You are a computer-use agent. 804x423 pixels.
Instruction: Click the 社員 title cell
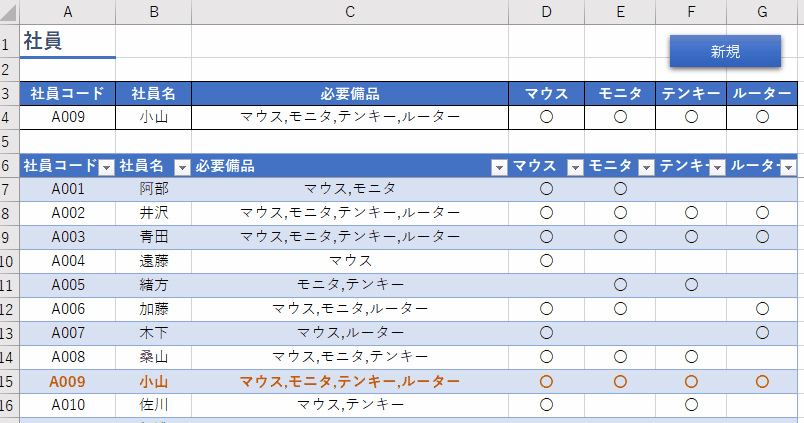coord(68,41)
